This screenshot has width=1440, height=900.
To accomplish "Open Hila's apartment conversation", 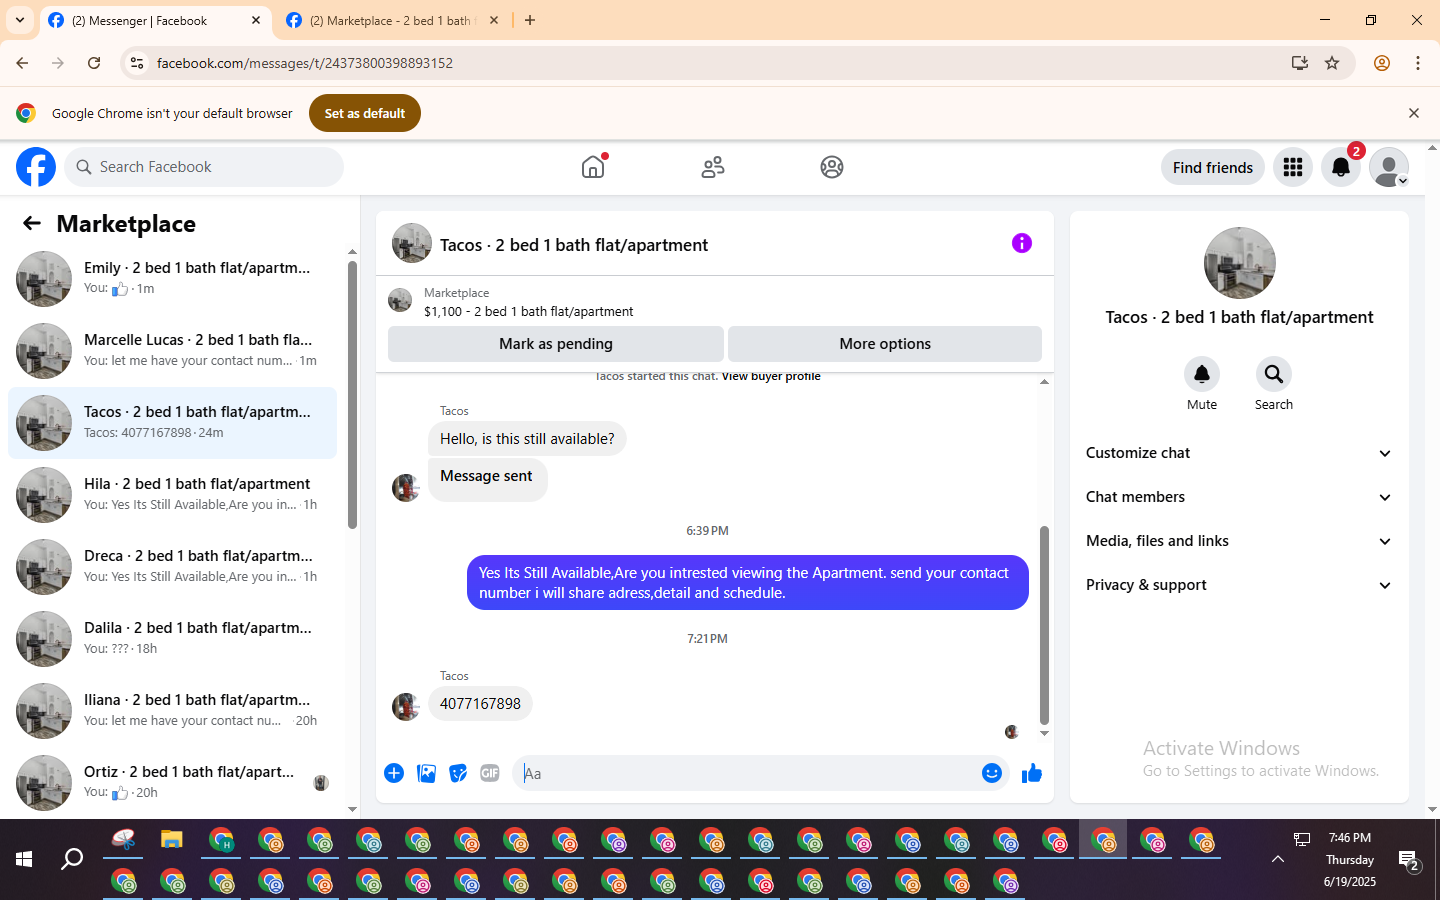I will pos(172,495).
